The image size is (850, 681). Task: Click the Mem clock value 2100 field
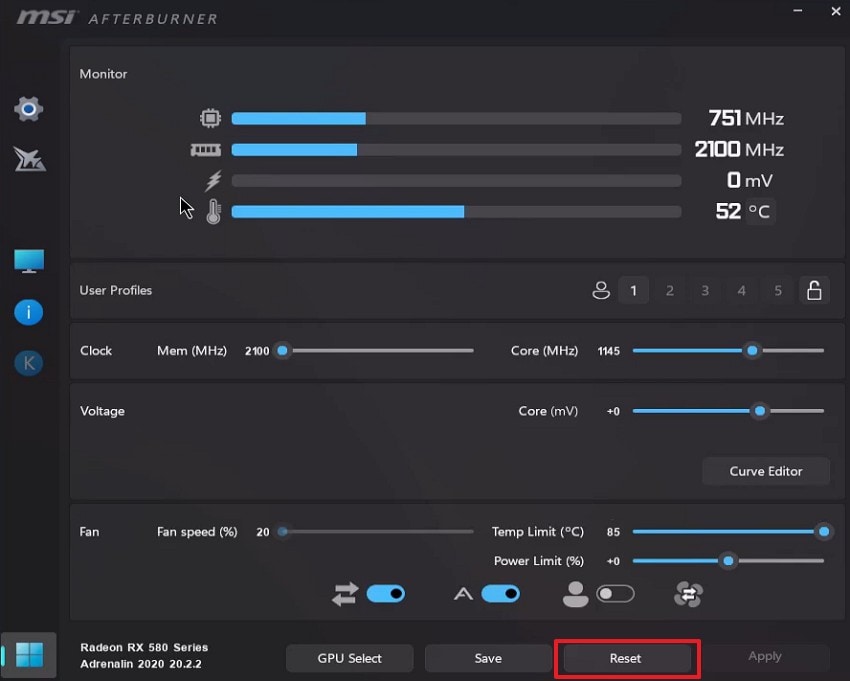point(257,351)
